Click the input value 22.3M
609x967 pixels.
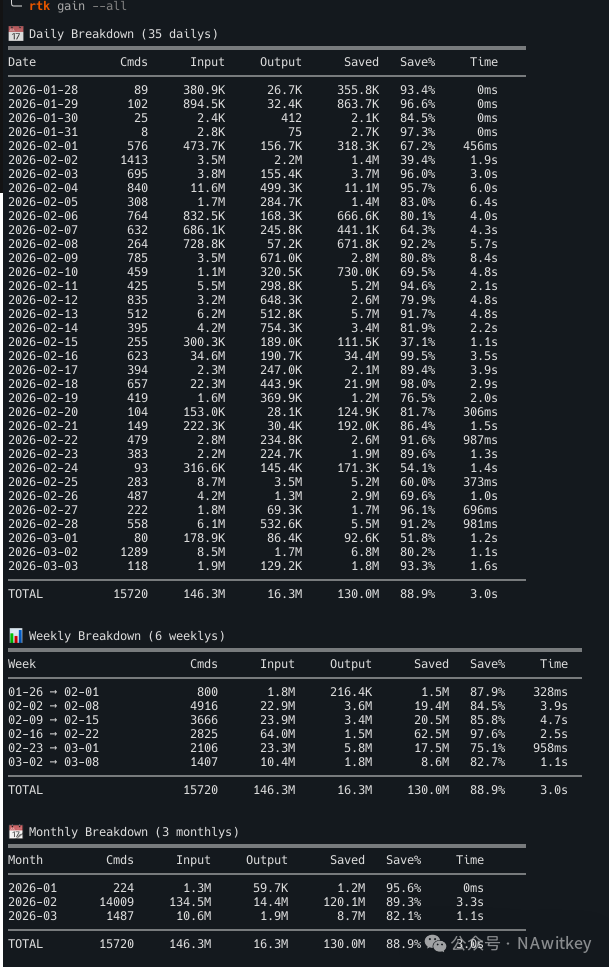[x=208, y=384]
